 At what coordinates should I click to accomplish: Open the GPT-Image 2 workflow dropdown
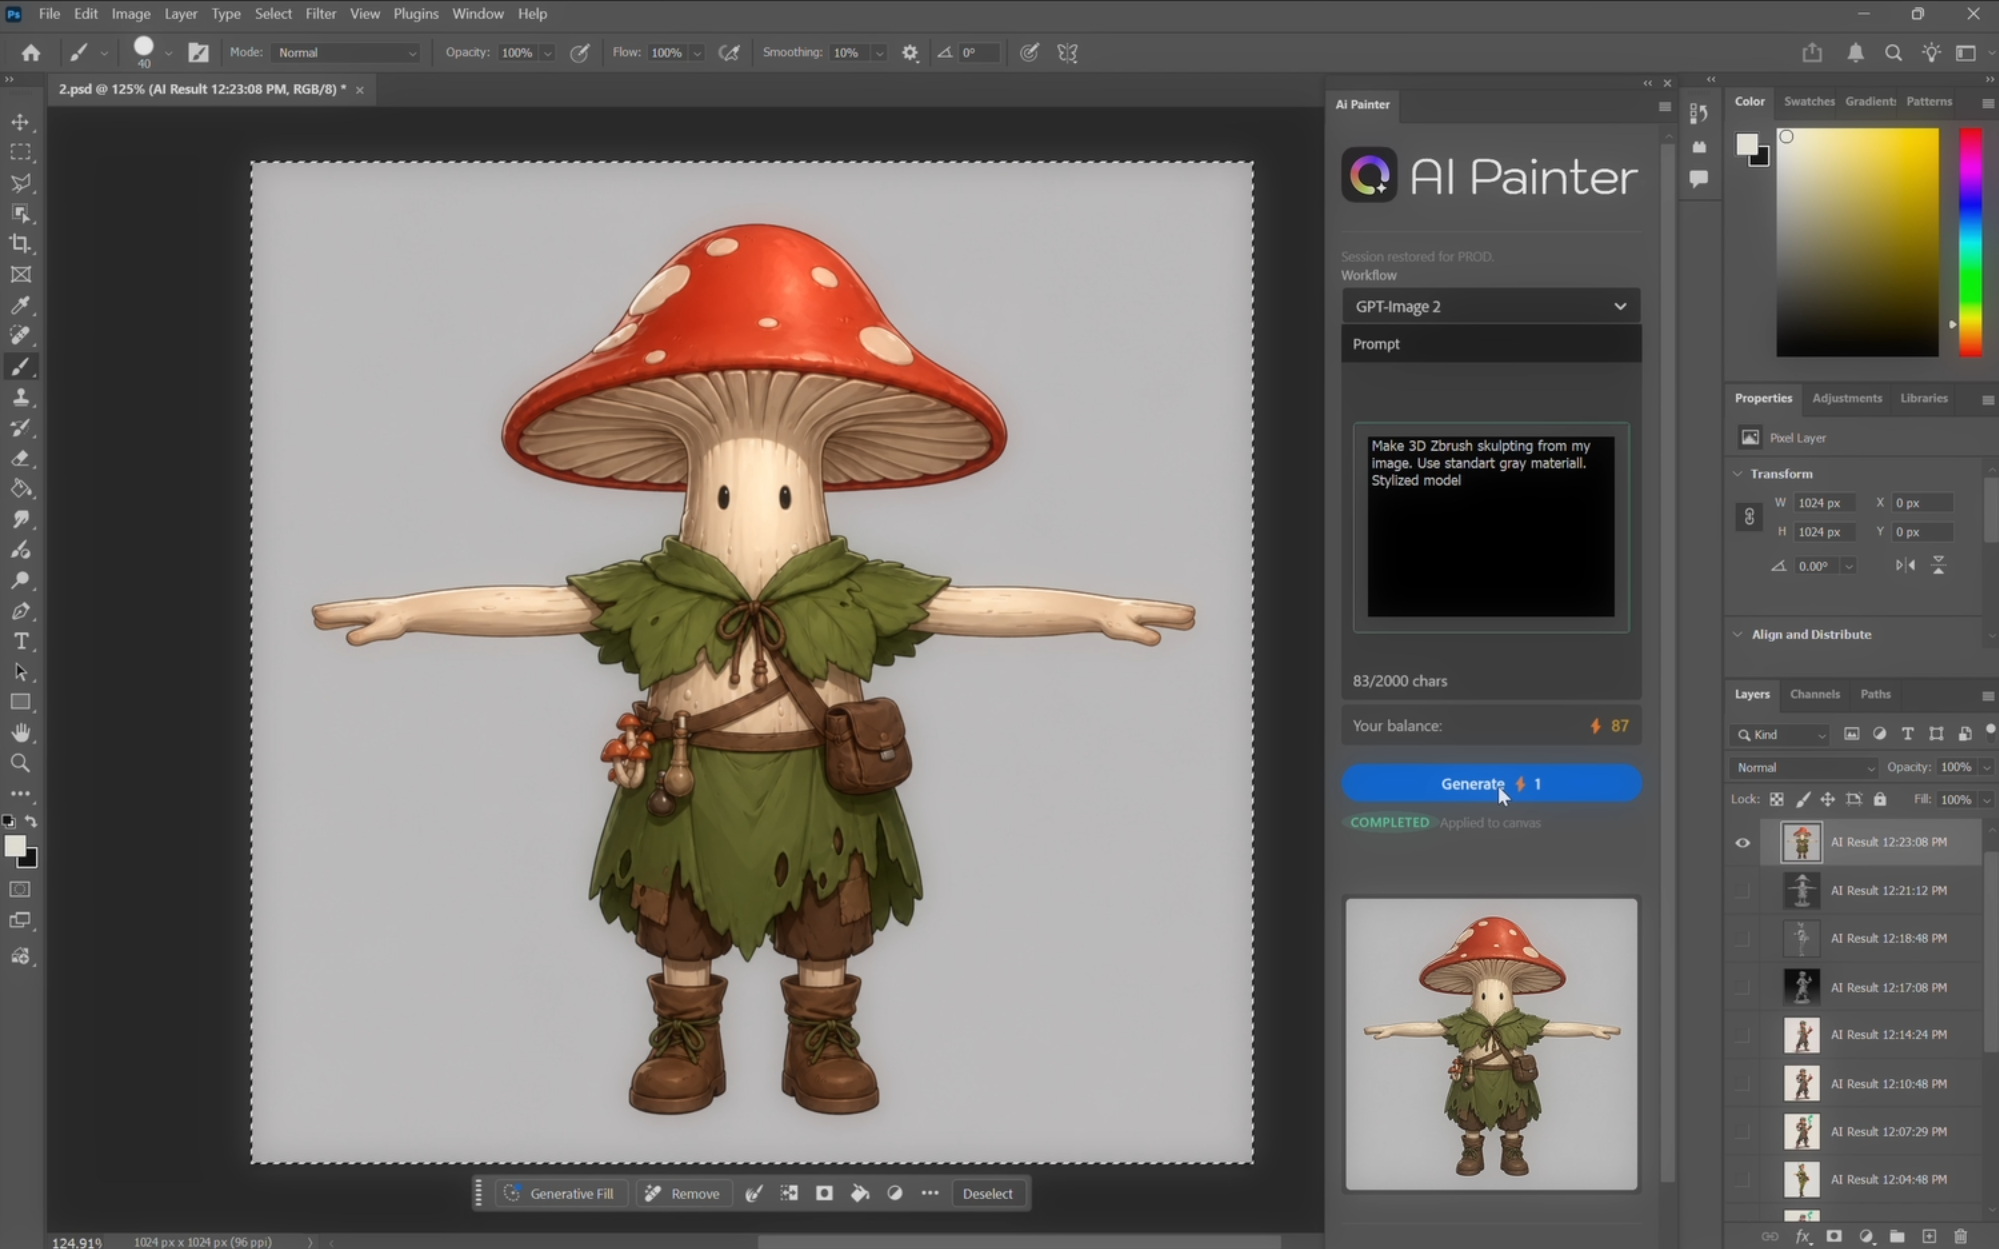[1490, 306]
